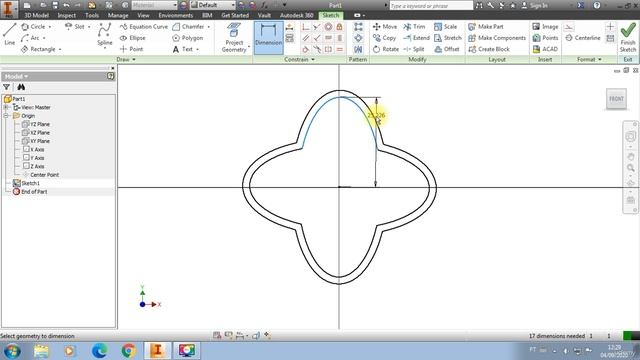This screenshot has width=640, height=360.
Task: Select the Spline tool
Action: point(104,35)
